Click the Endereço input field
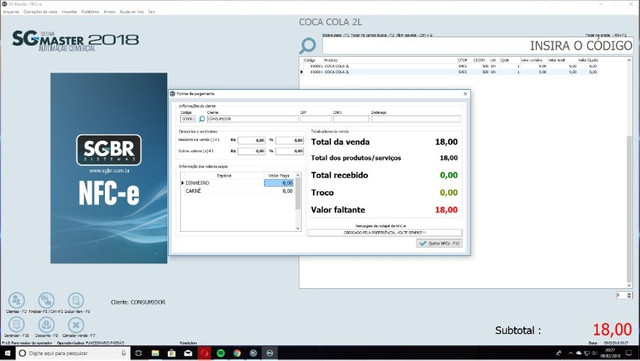Viewport: 640px width, 361px height. pyautogui.click(x=416, y=119)
